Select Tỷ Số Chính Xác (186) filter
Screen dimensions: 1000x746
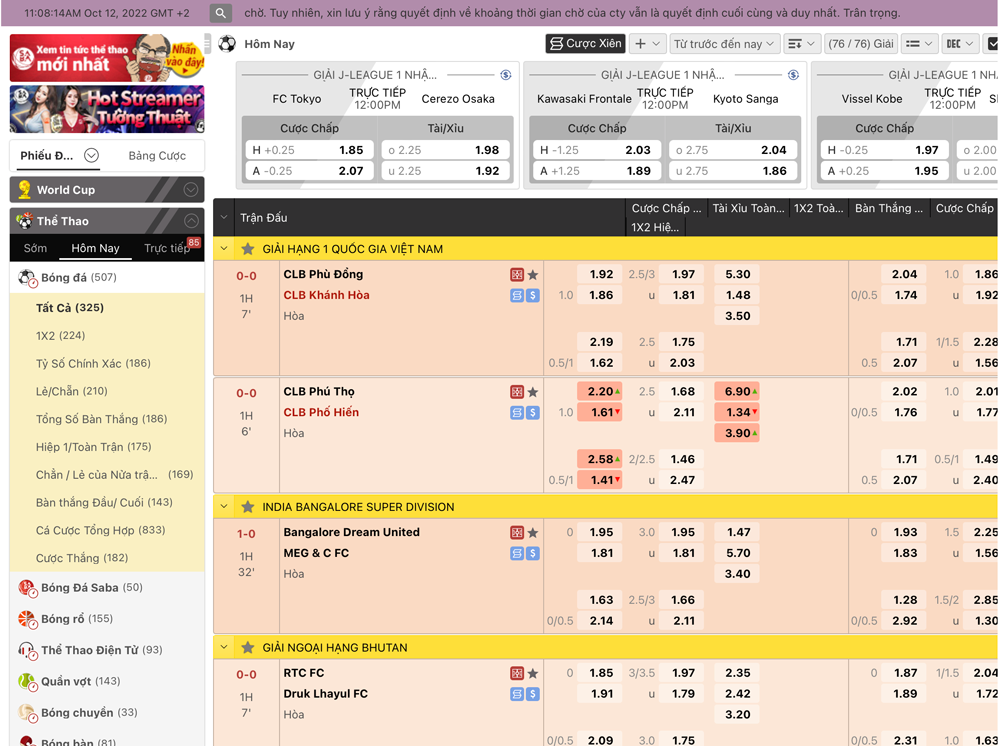click(x=93, y=364)
